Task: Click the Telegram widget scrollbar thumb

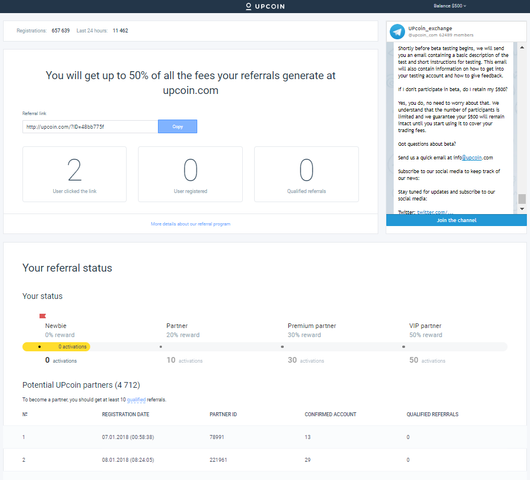Action: 522,198
